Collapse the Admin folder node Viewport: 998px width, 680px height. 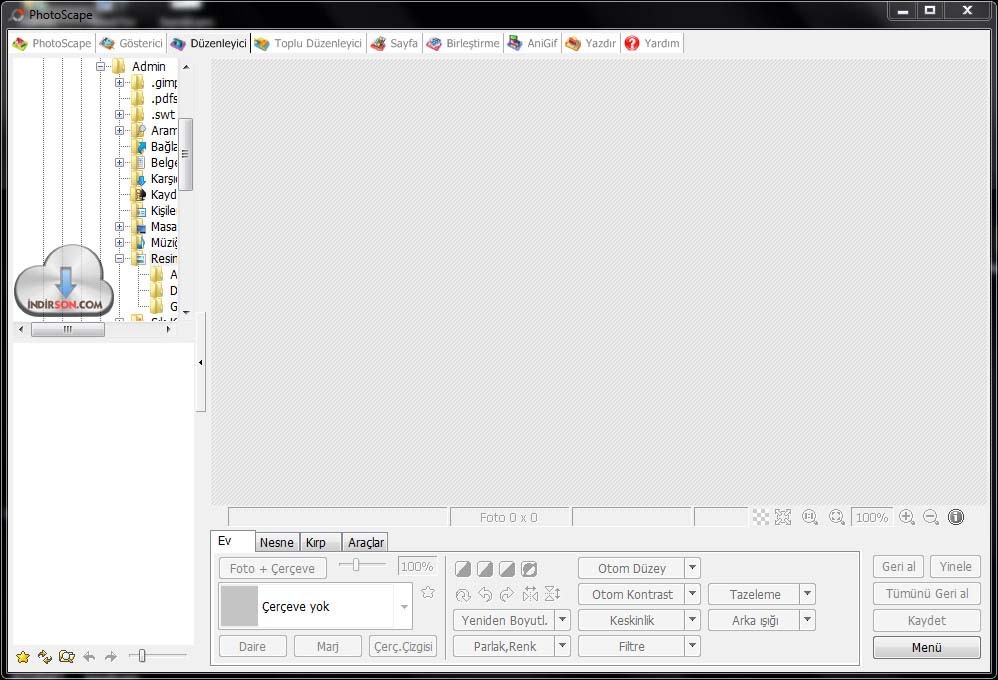(100, 66)
